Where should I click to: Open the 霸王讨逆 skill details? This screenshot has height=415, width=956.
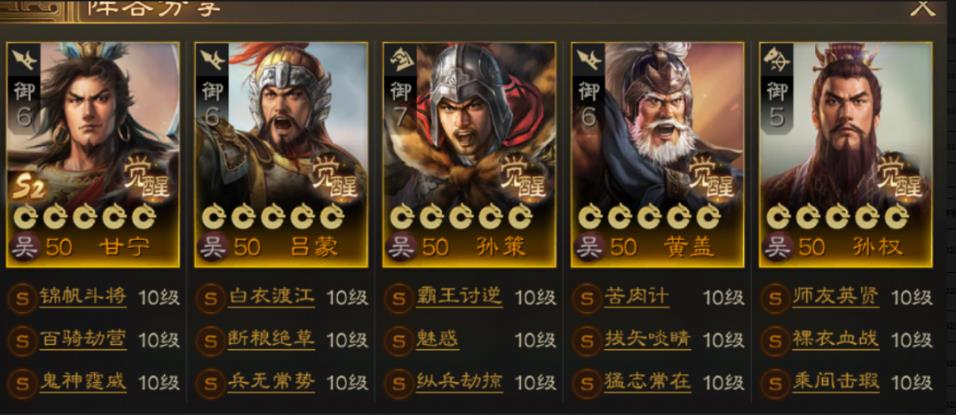[459, 297]
